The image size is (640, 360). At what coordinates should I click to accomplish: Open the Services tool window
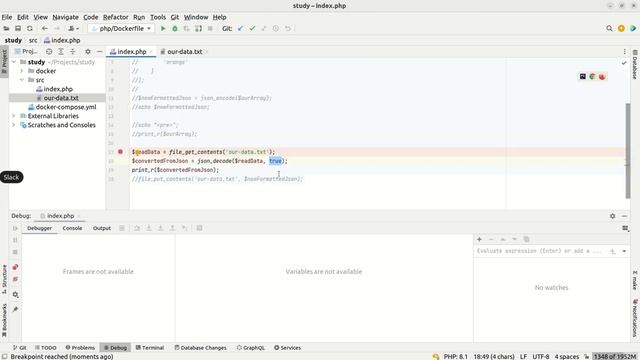click(287, 348)
